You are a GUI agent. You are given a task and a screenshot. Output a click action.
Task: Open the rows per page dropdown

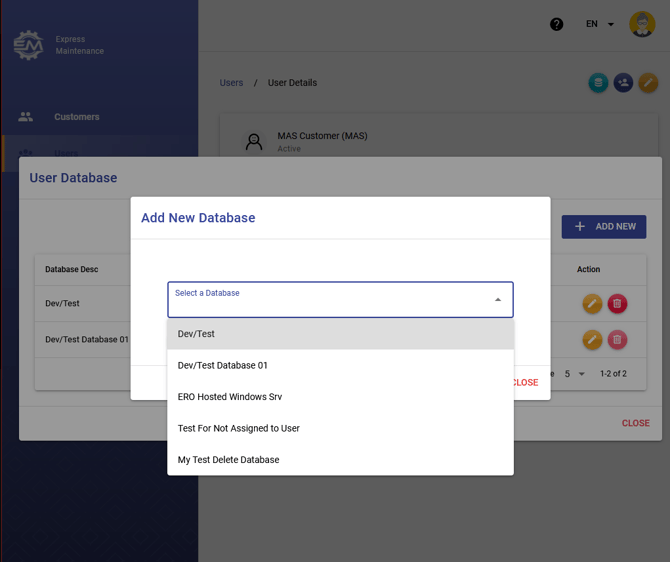tap(574, 374)
